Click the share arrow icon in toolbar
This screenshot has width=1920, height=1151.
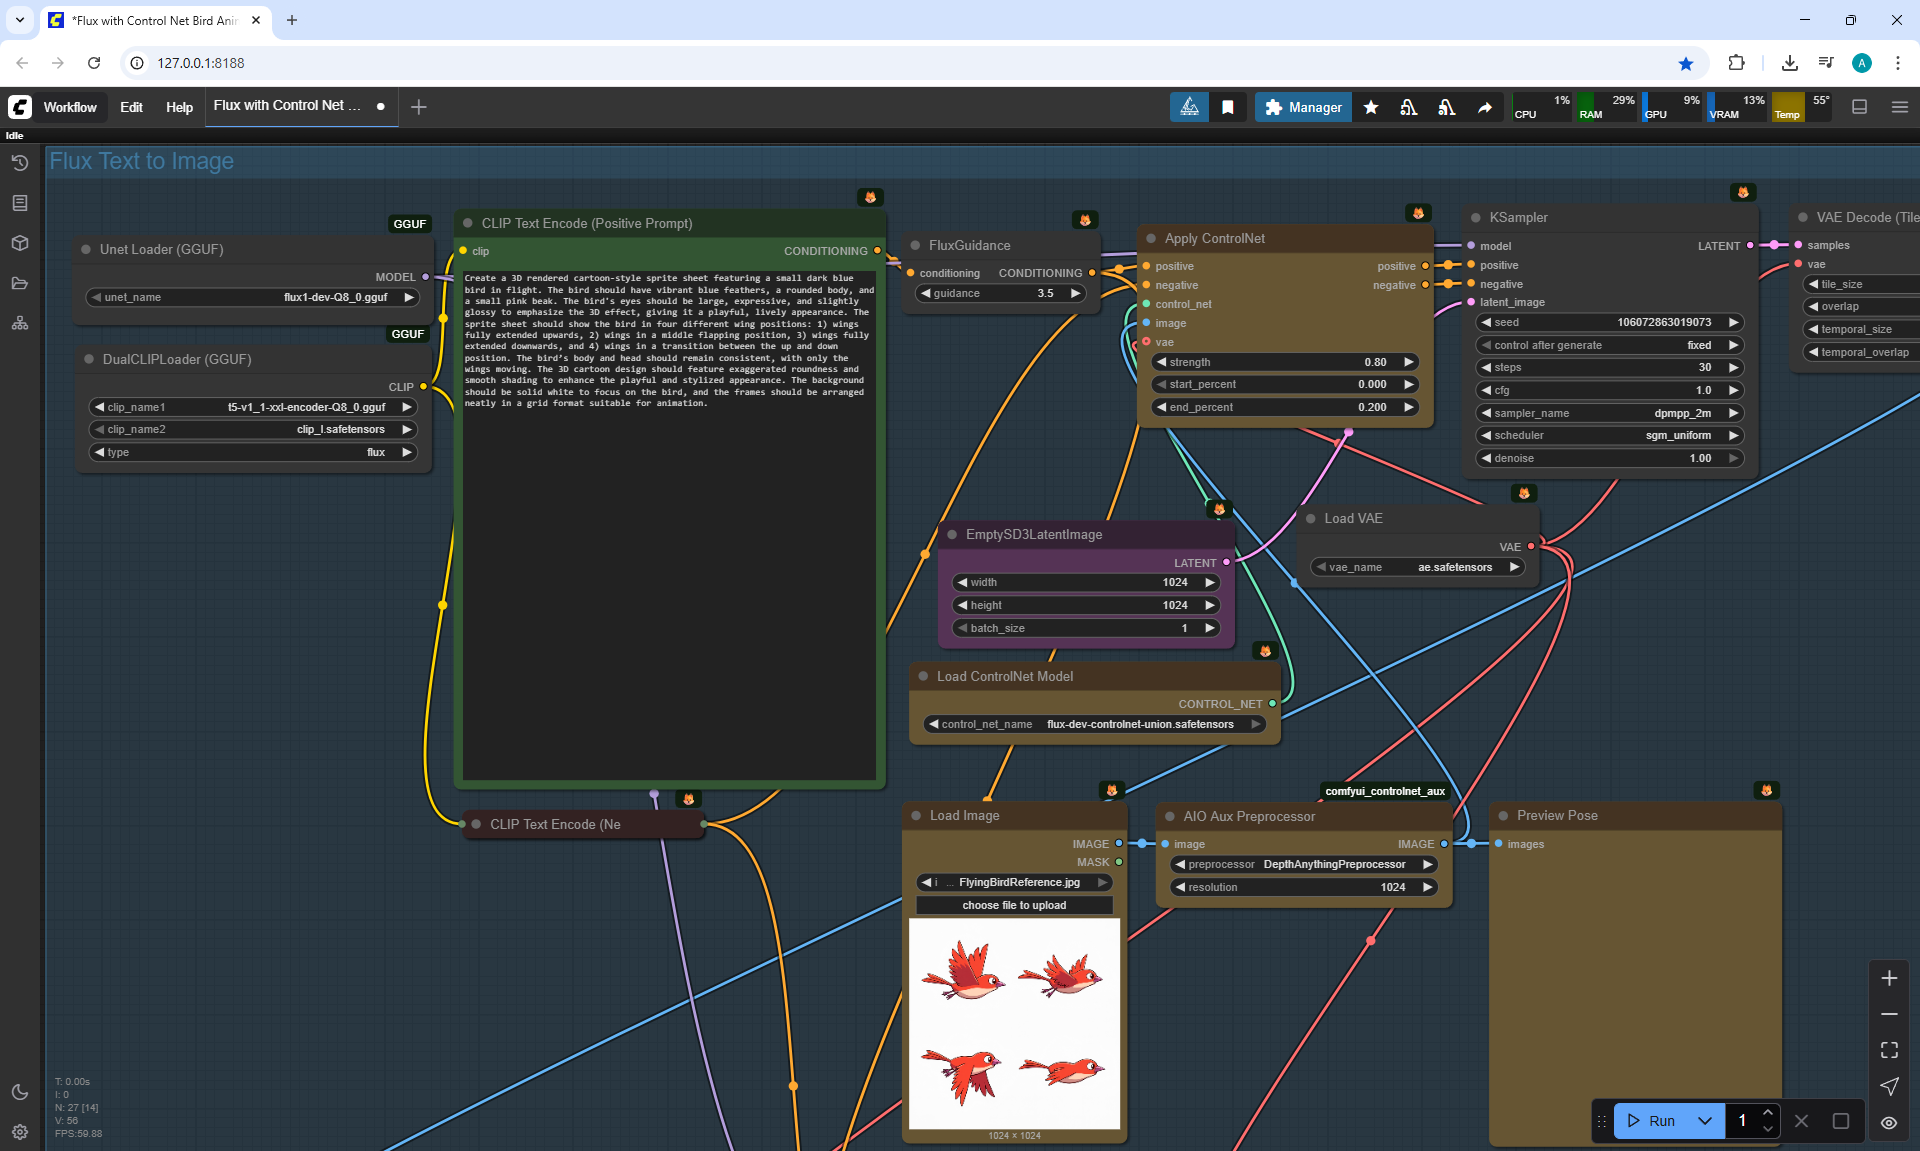click(1485, 107)
